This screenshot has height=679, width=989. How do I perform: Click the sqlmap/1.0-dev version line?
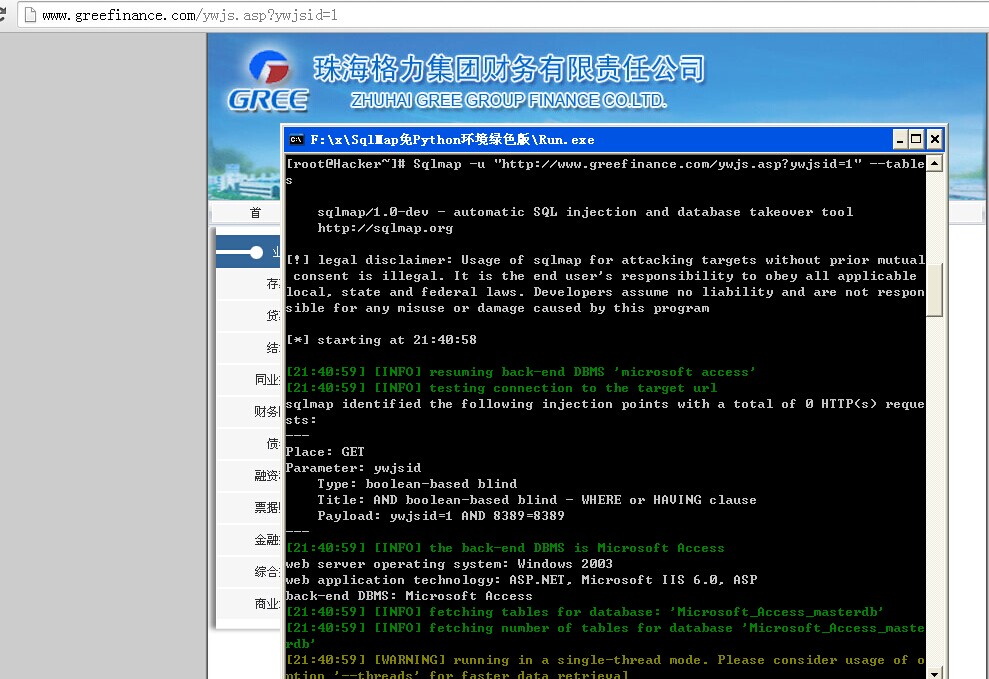(x=585, y=212)
